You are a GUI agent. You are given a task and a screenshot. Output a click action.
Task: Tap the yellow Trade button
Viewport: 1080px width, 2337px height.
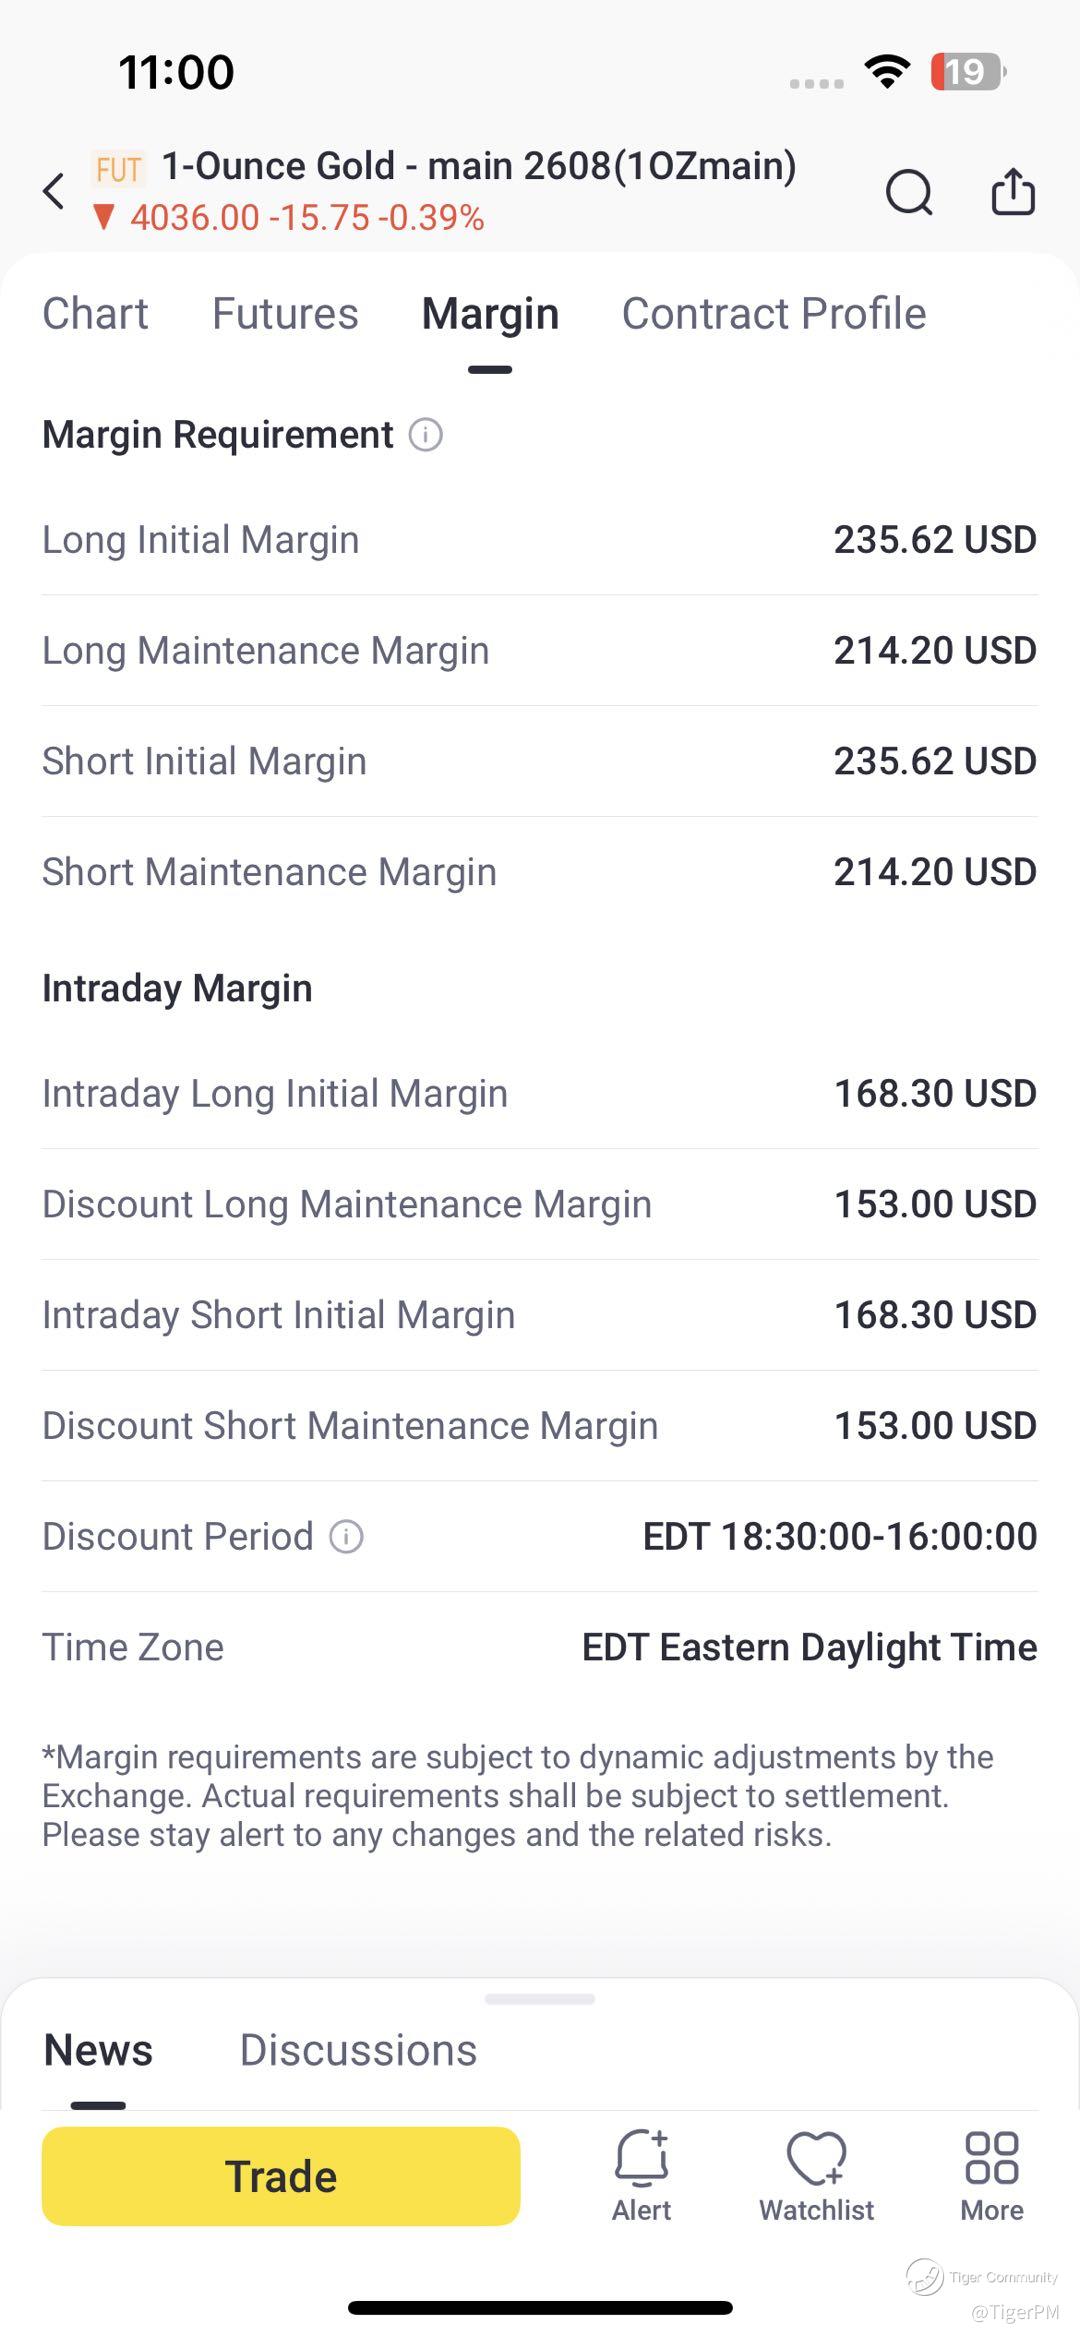[x=281, y=2176]
